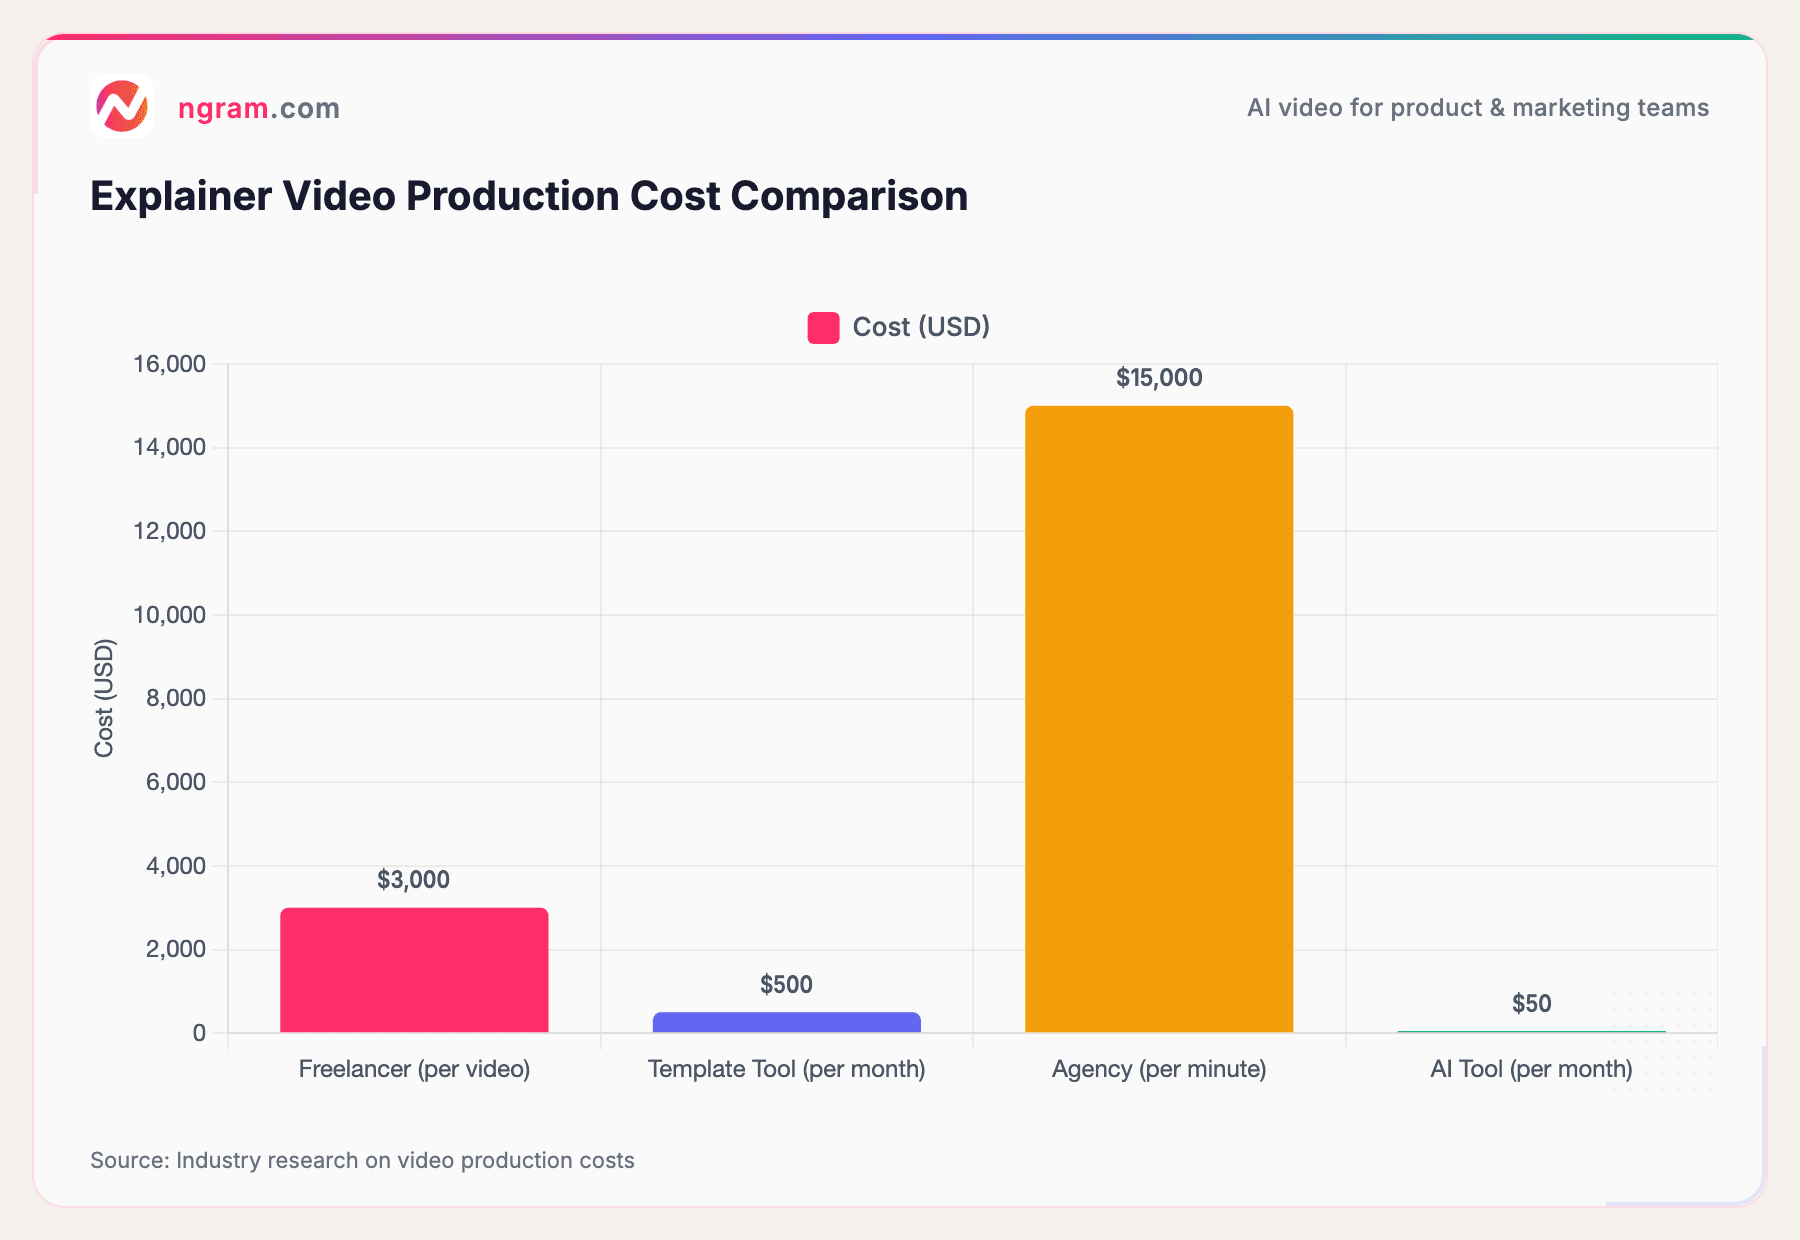Open the AI Tool (per month) category details
This screenshot has width=1800, height=1240.
pos(1530,1069)
